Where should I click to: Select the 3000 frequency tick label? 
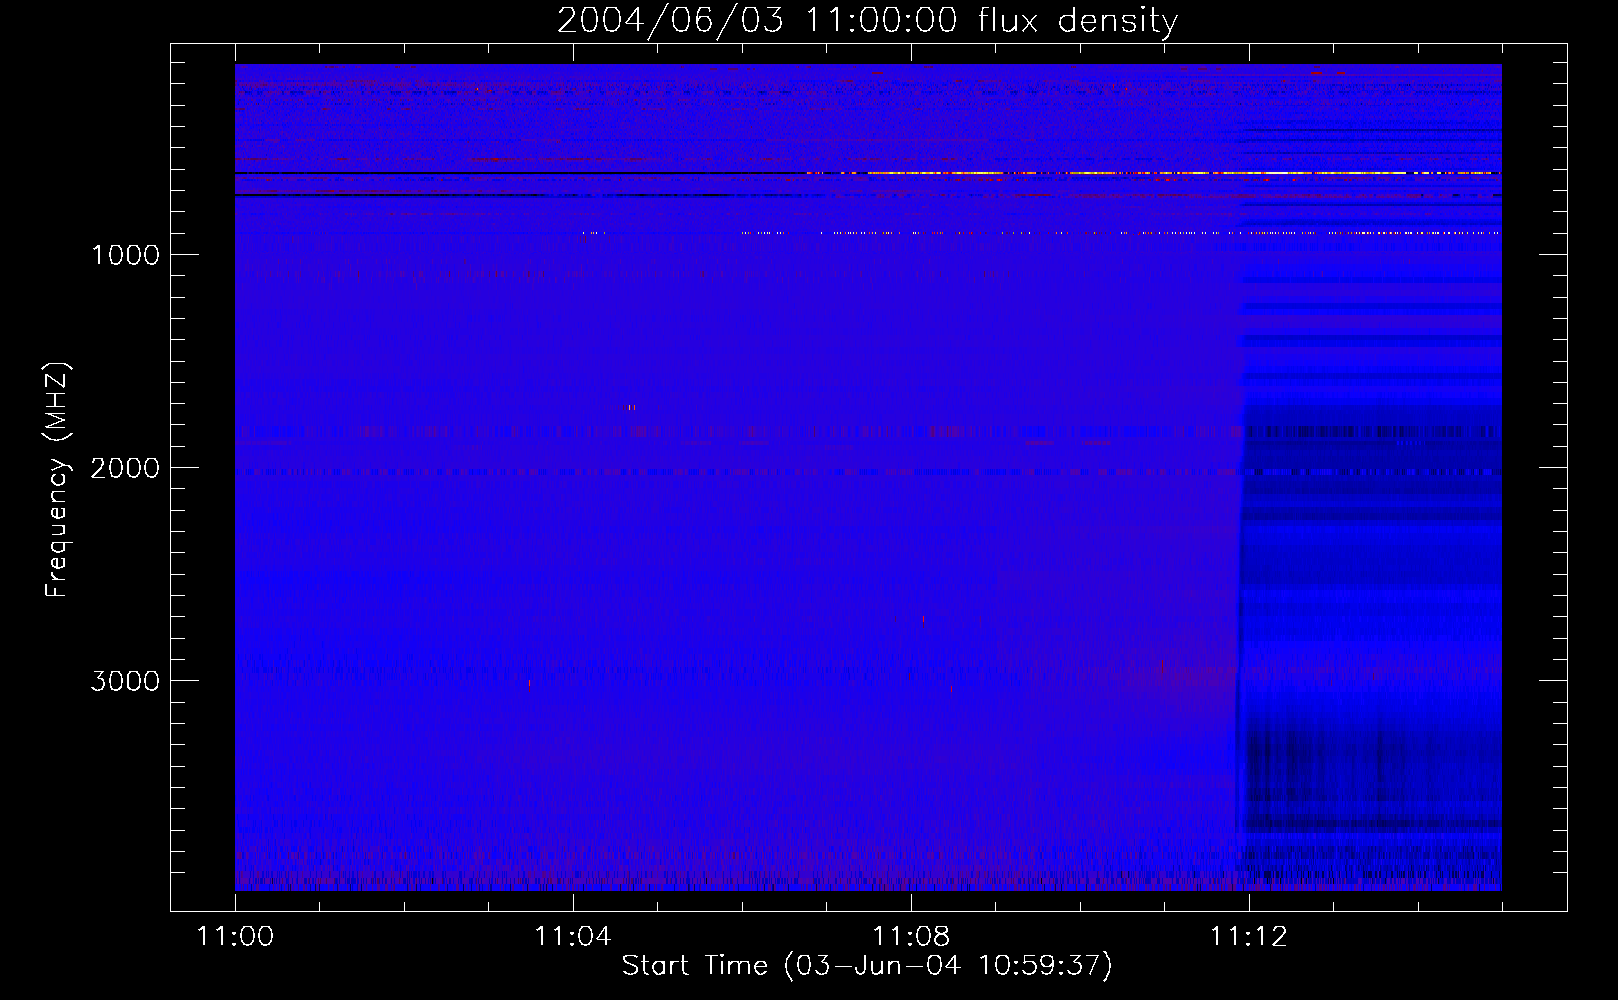[125, 681]
